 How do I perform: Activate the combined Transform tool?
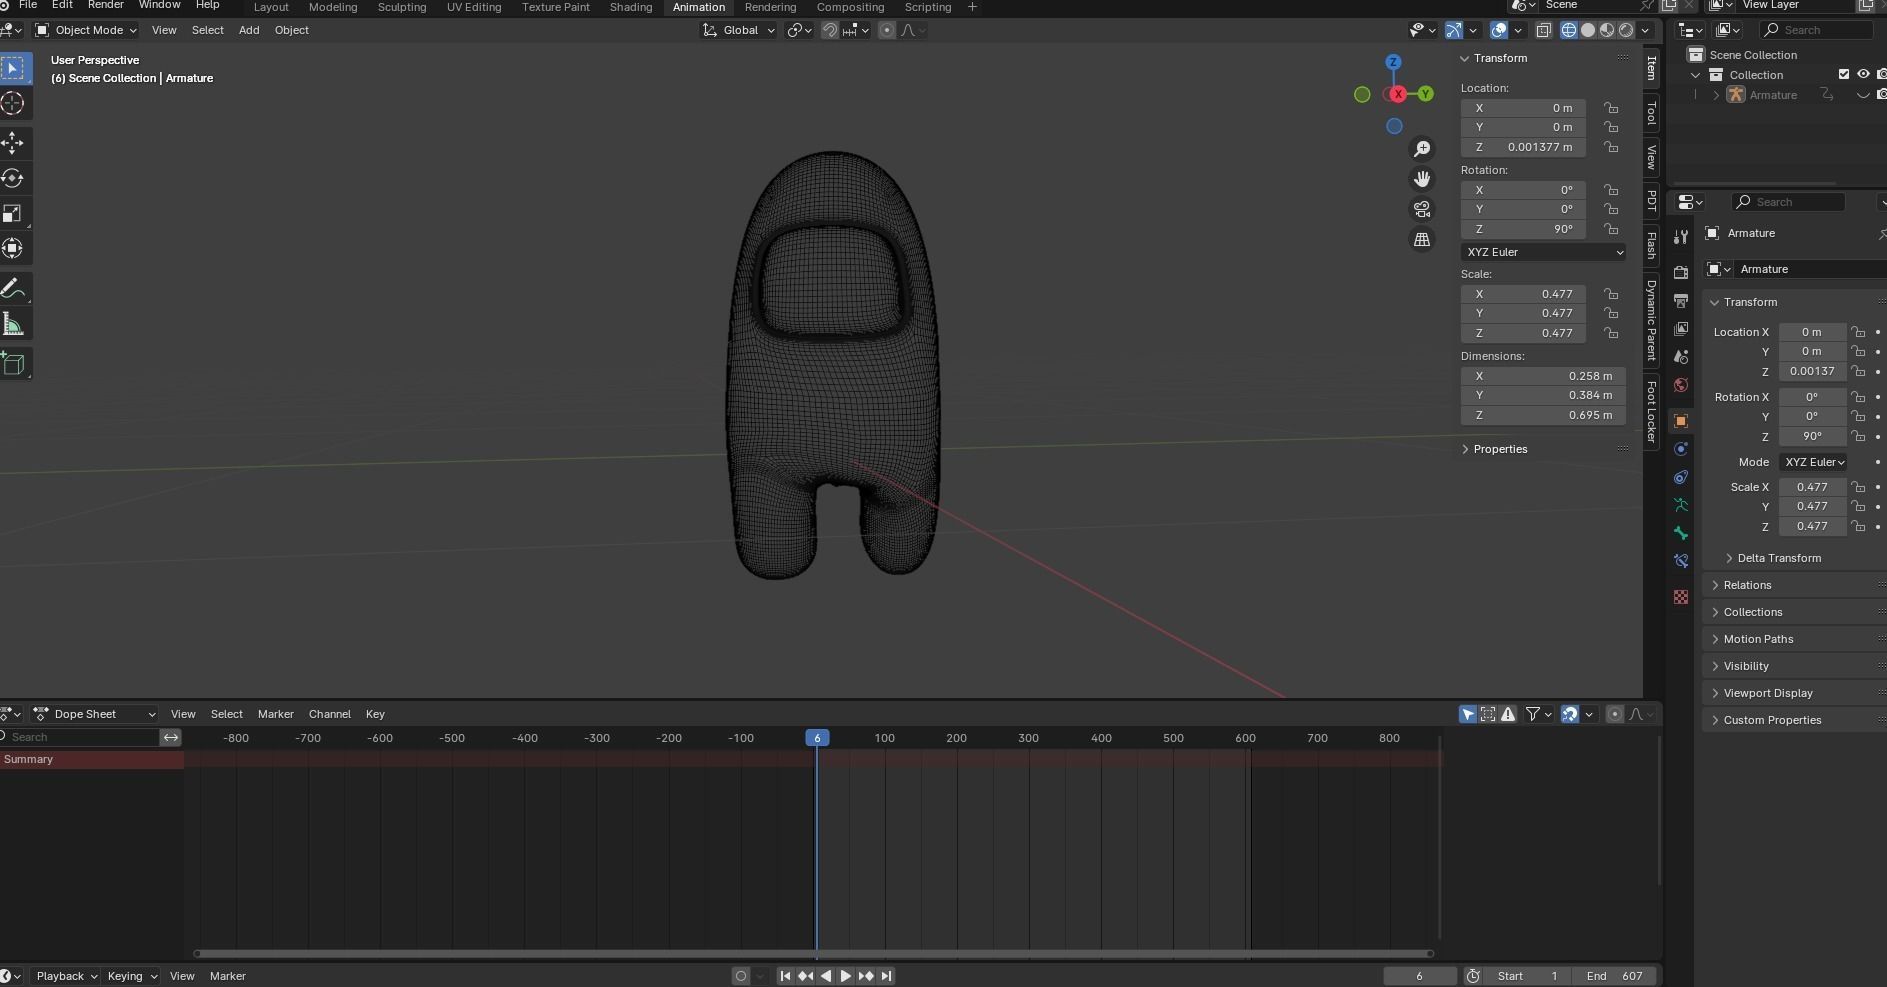click(13, 248)
